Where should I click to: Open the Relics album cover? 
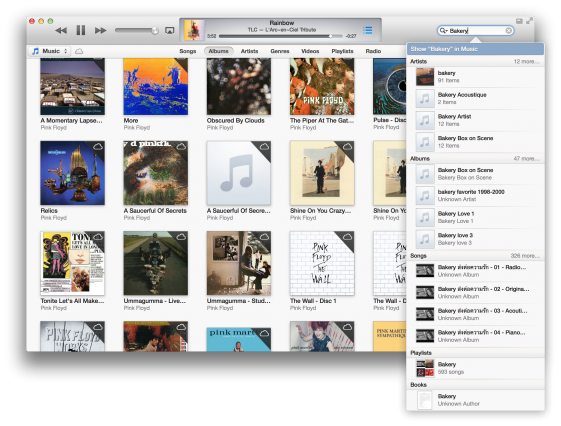73,173
